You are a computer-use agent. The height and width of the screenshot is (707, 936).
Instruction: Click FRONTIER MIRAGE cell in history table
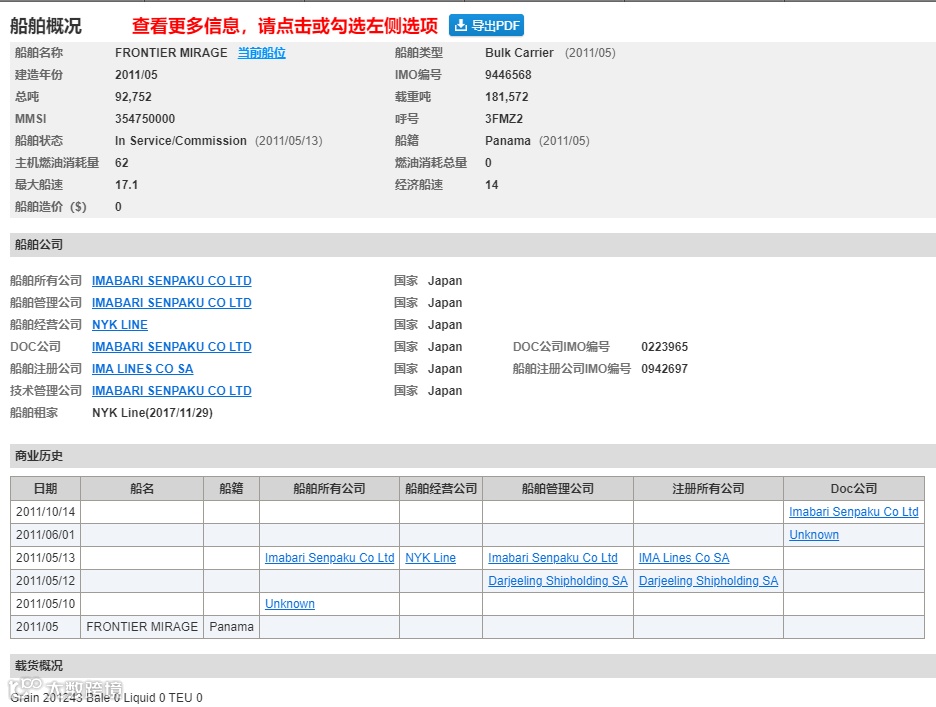[142, 627]
